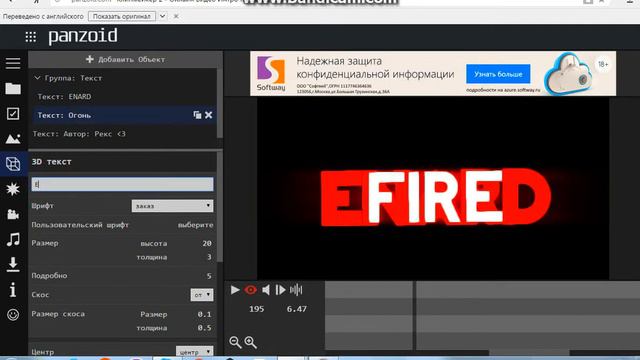
Task: Delete the 'Текст: Огонь' object
Action: (209, 115)
